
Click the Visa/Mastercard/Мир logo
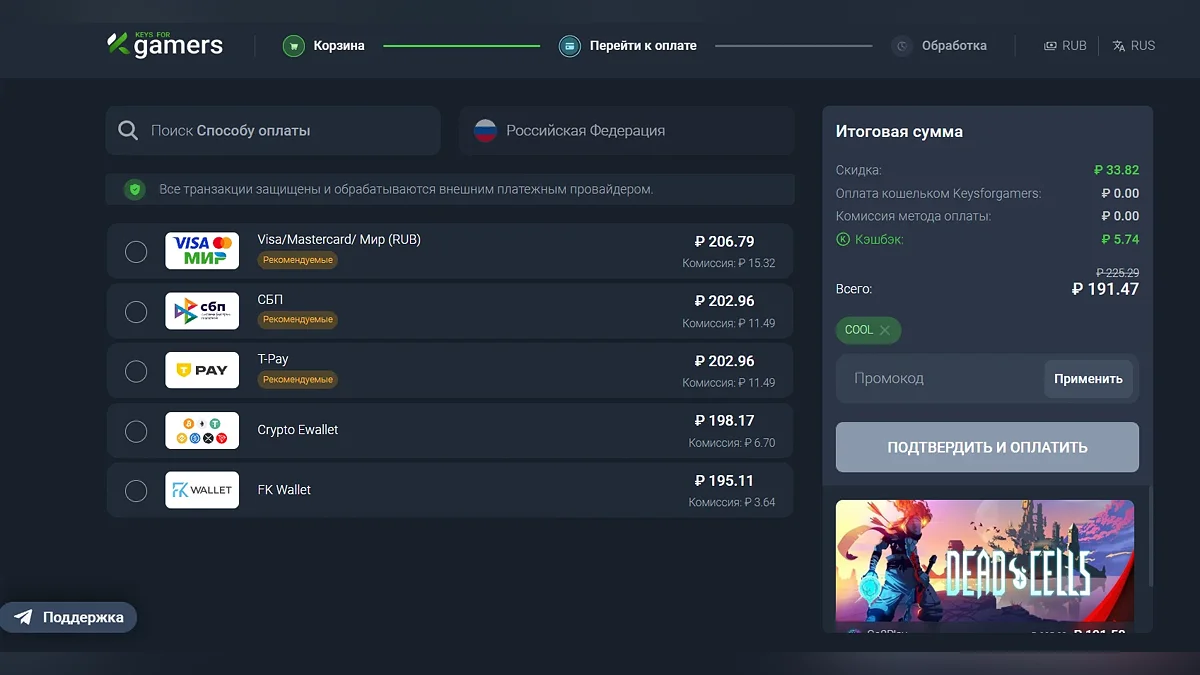click(x=202, y=251)
